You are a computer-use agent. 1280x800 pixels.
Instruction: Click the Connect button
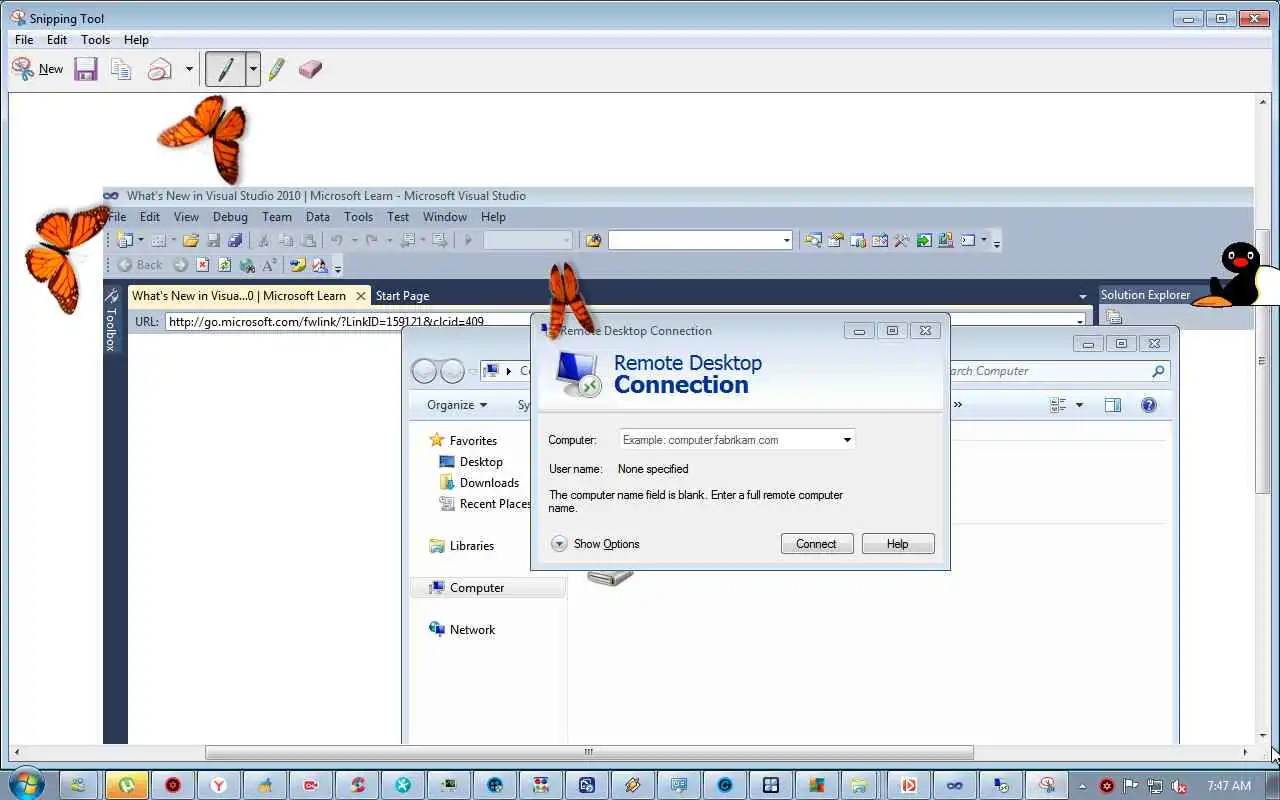(x=816, y=544)
